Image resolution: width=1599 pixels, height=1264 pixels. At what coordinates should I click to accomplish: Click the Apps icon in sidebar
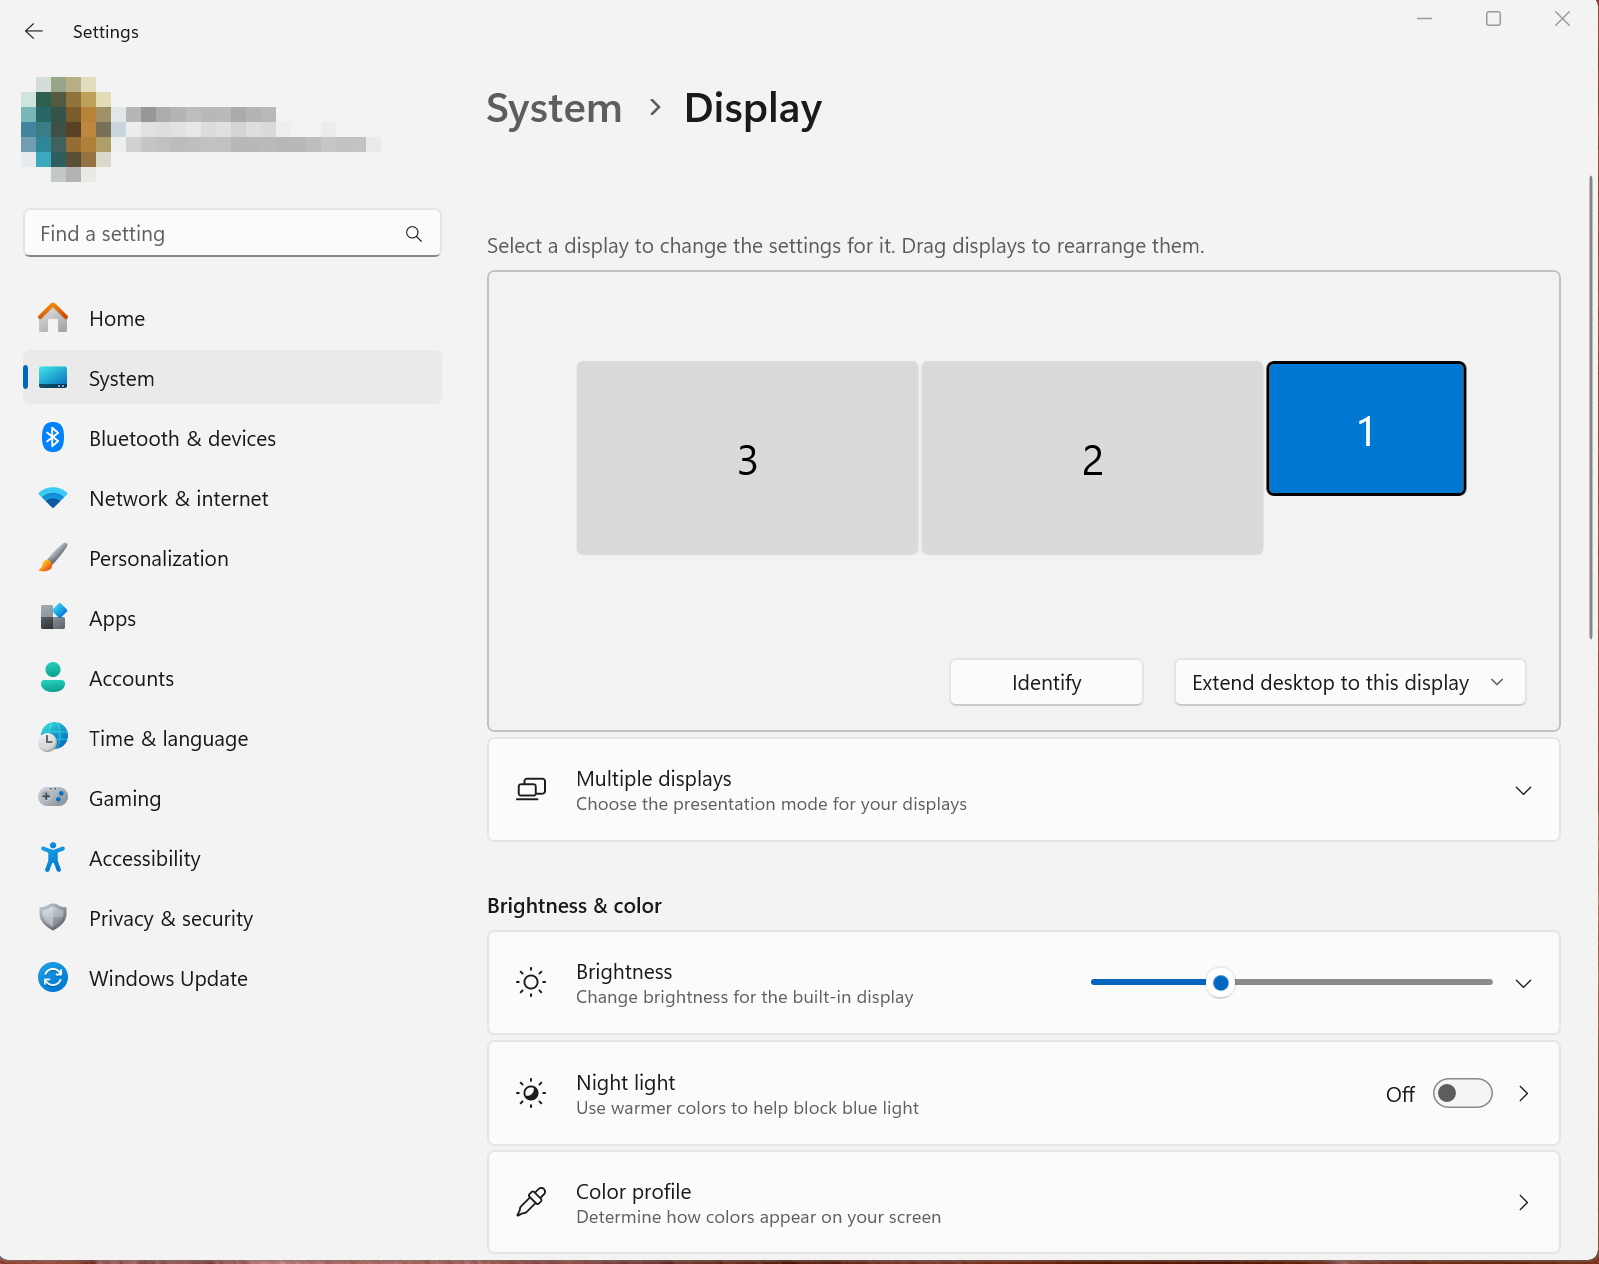tap(53, 617)
